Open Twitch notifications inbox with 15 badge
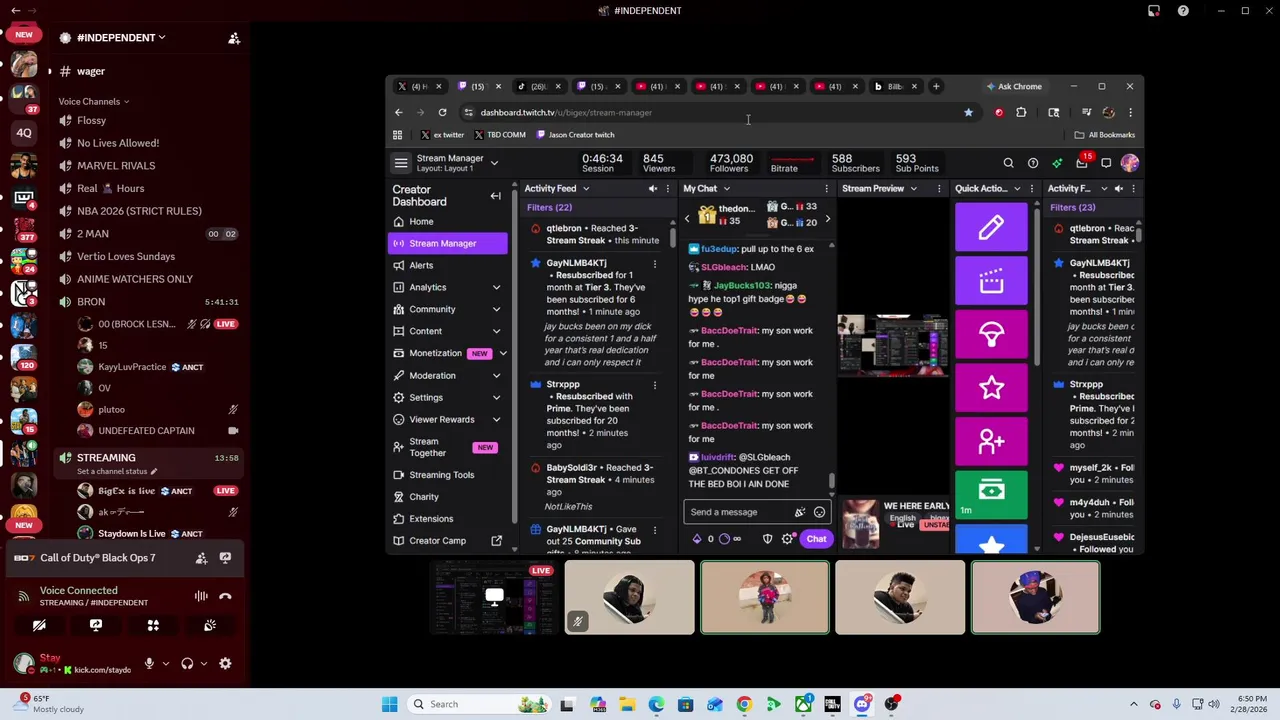 click(1082, 163)
